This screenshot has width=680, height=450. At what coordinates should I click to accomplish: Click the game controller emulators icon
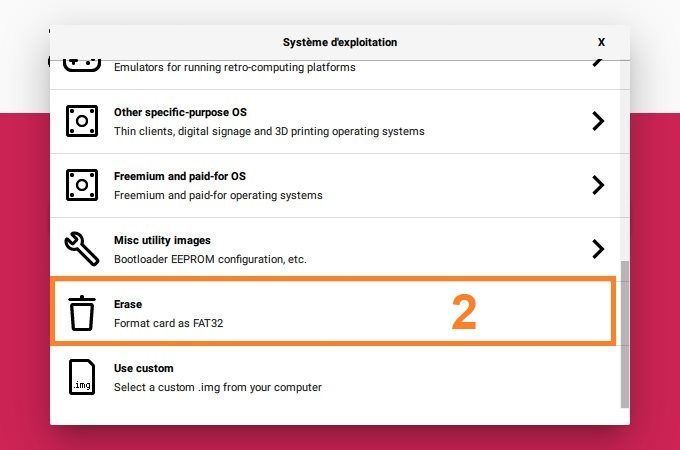(x=82, y=65)
